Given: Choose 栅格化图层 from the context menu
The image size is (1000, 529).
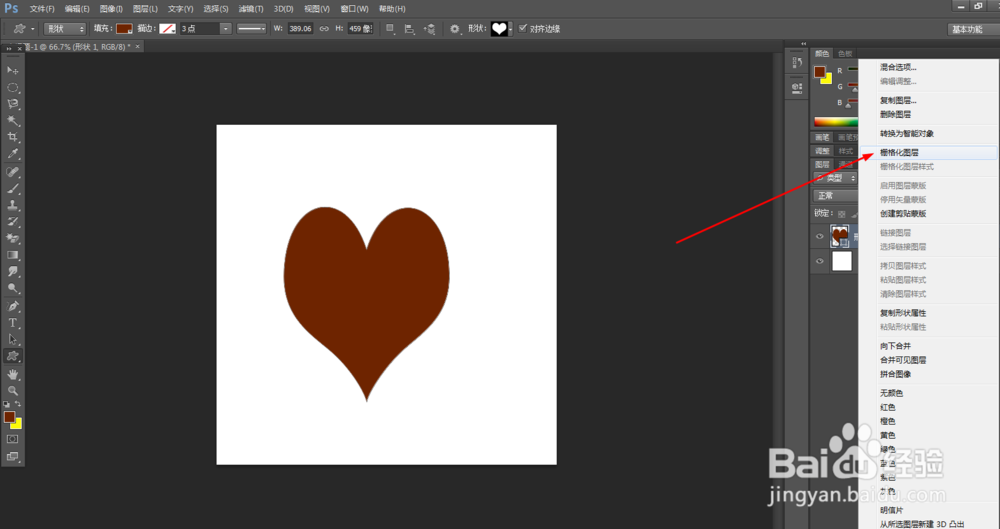Looking at the screenshot, I should [929, 153].
